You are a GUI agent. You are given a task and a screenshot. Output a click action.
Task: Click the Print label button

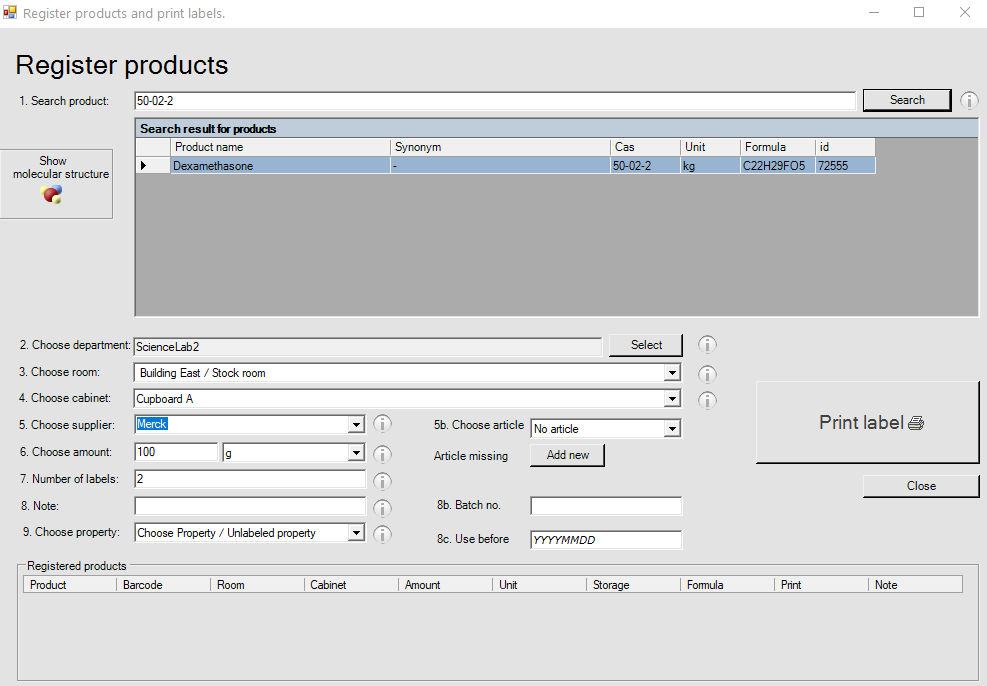[x=868, y=422]
